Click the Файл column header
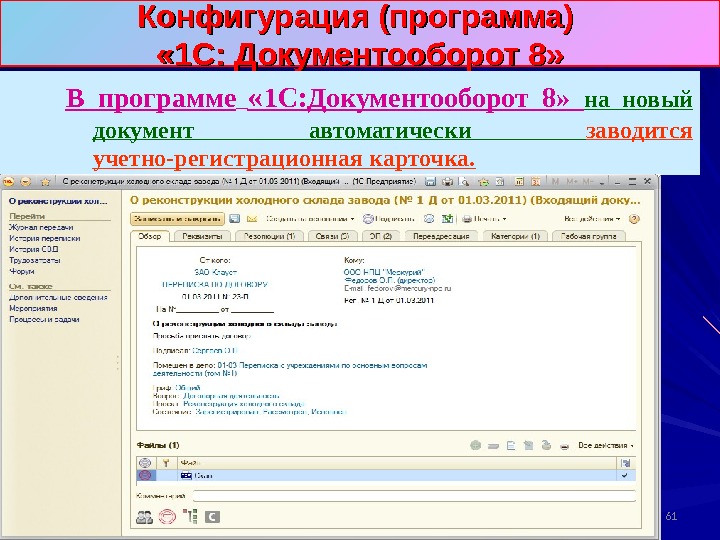720x540 pixels. point(397,463)
